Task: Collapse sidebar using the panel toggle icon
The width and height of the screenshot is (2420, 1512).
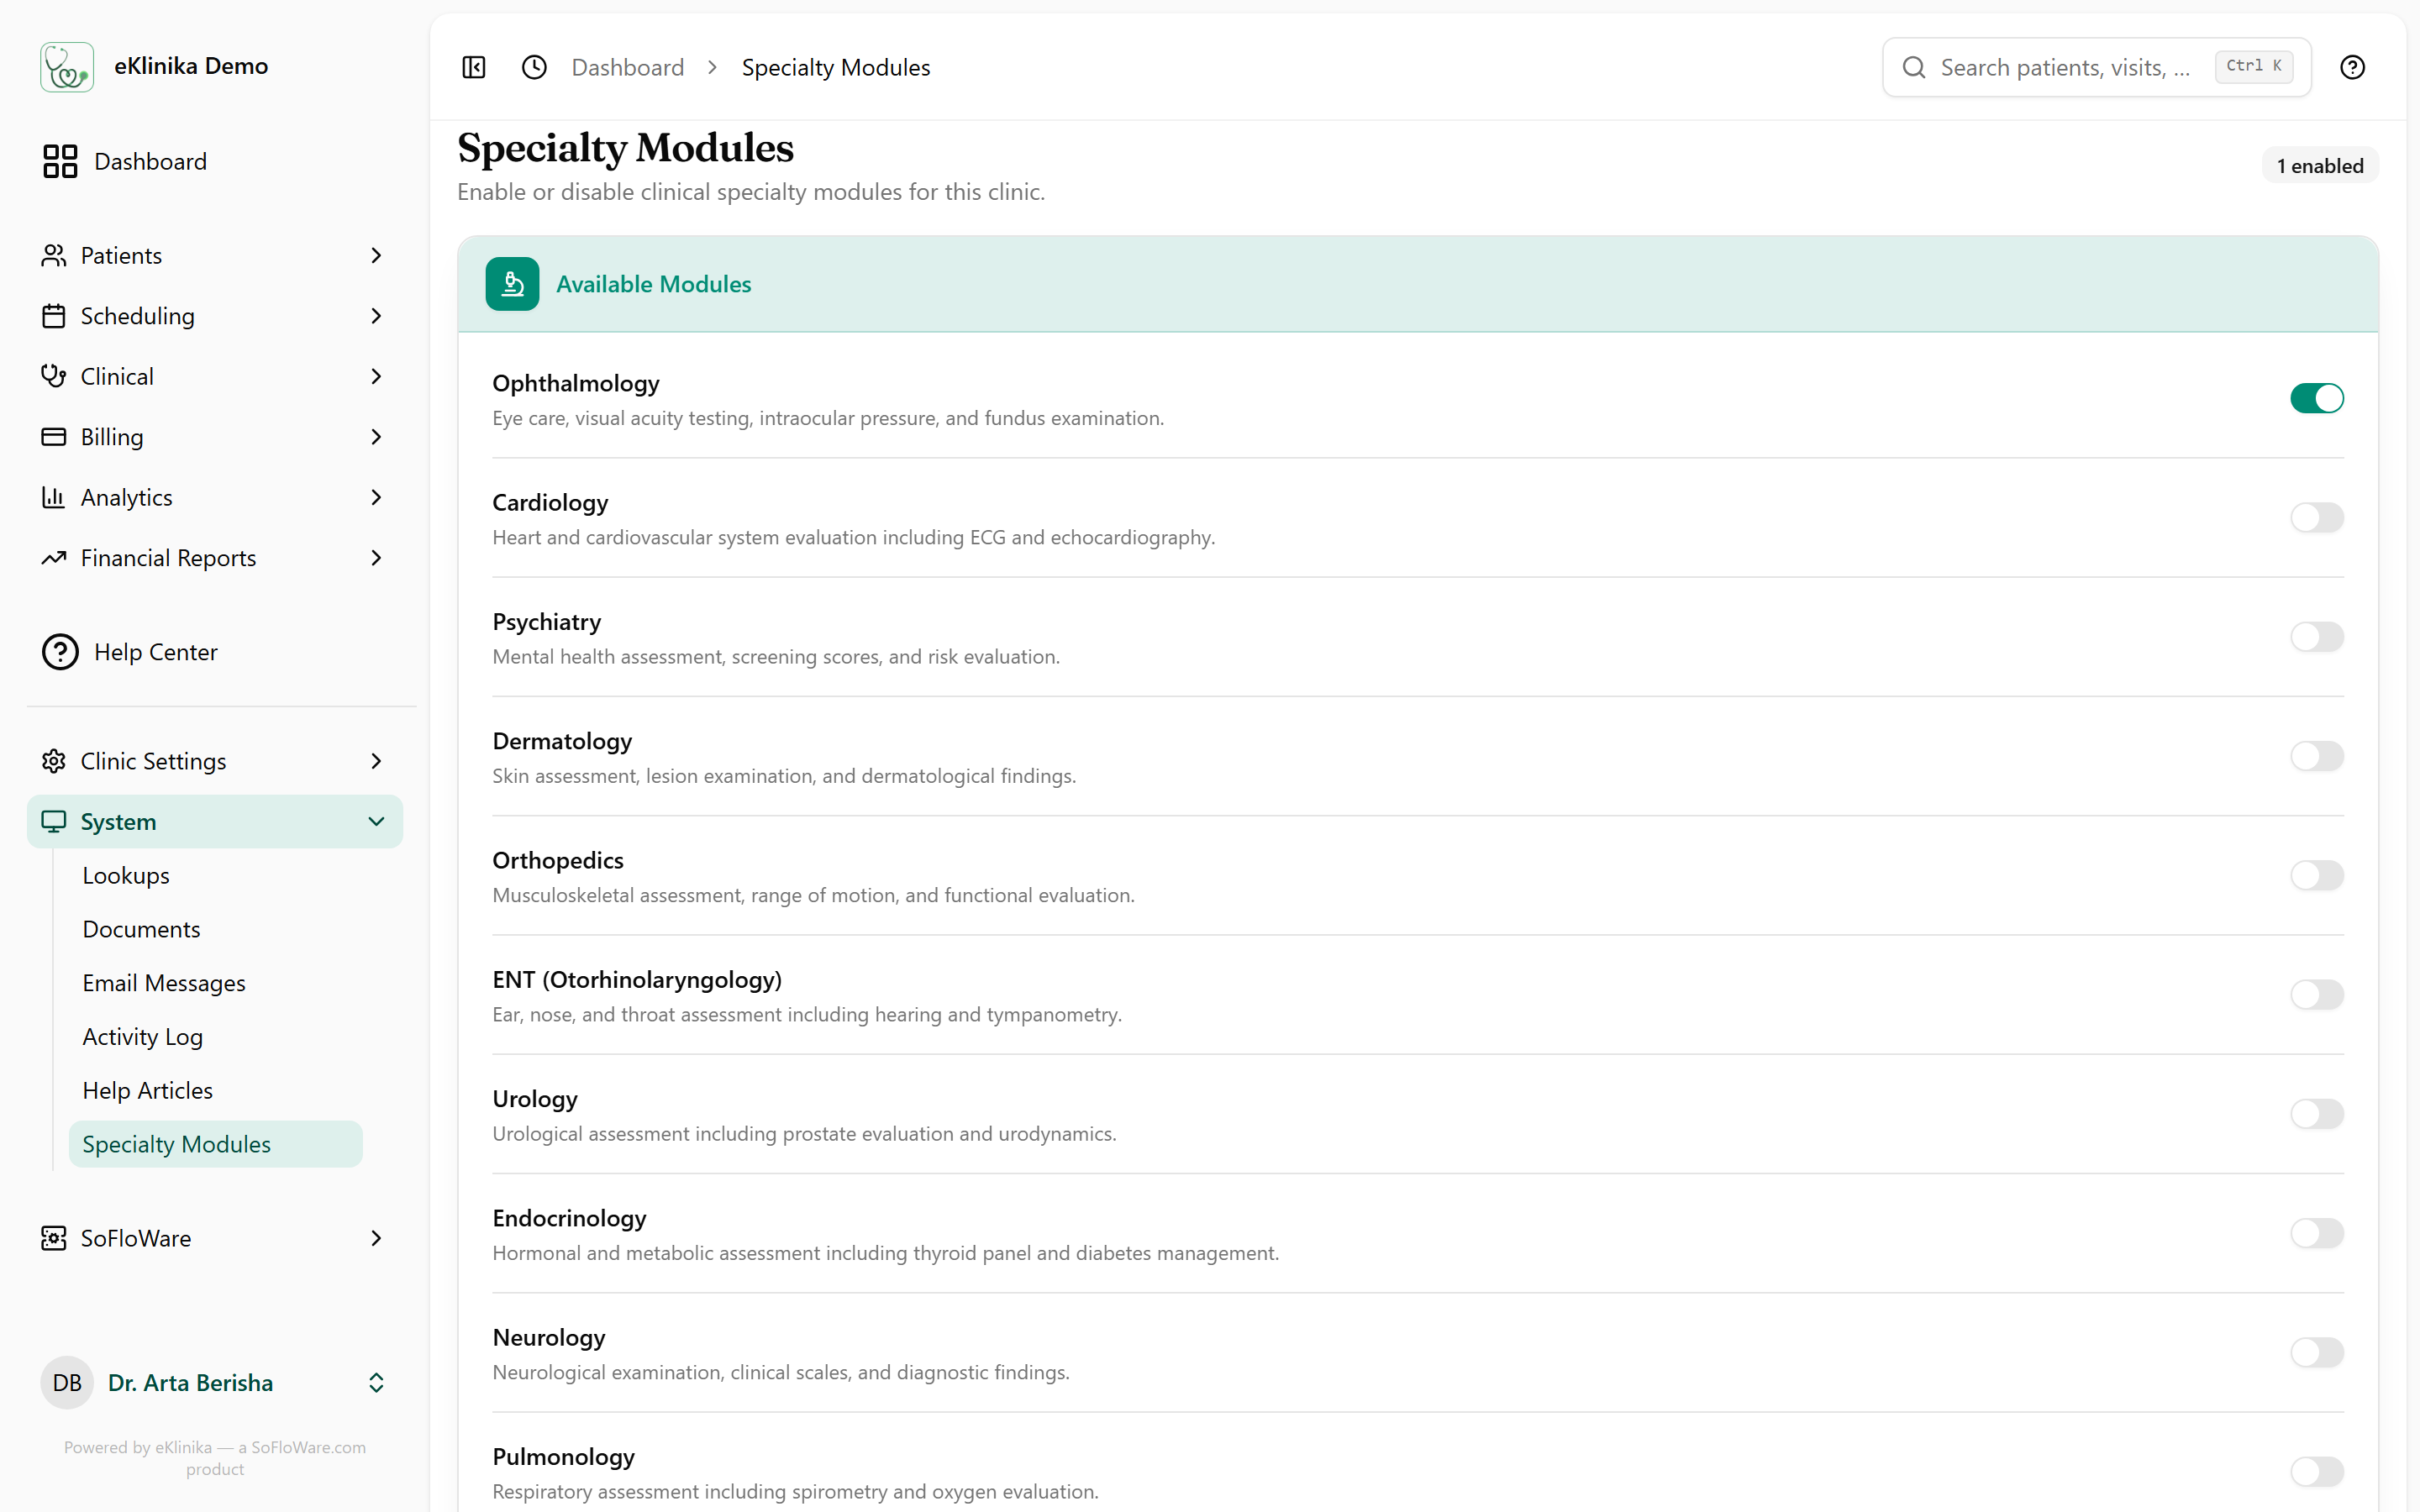Action: tap(474, 67)
